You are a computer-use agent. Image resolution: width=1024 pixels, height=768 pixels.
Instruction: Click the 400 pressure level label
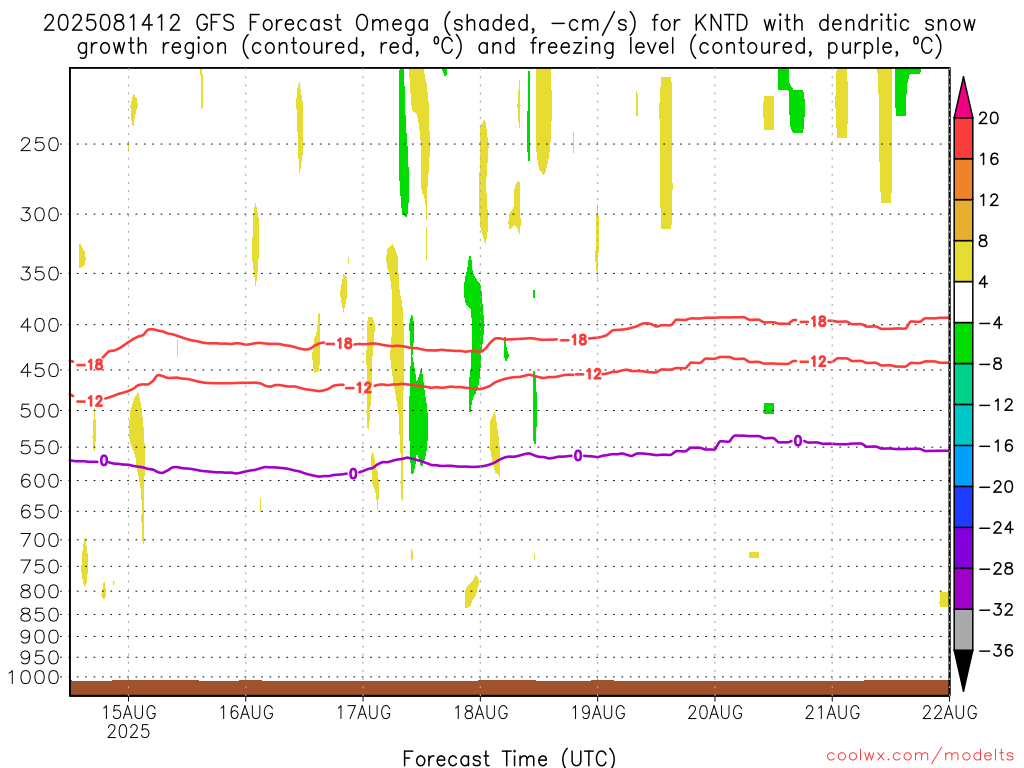40,325
